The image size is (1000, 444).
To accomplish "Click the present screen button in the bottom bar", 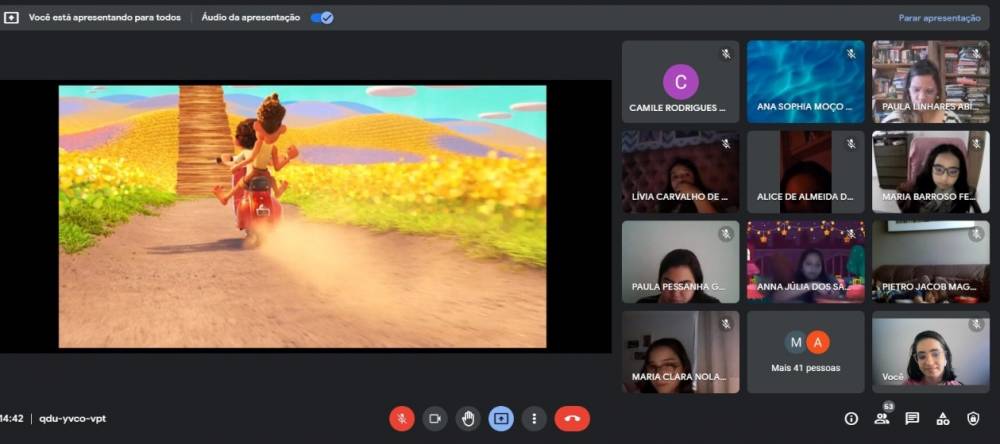I will 501,418.
